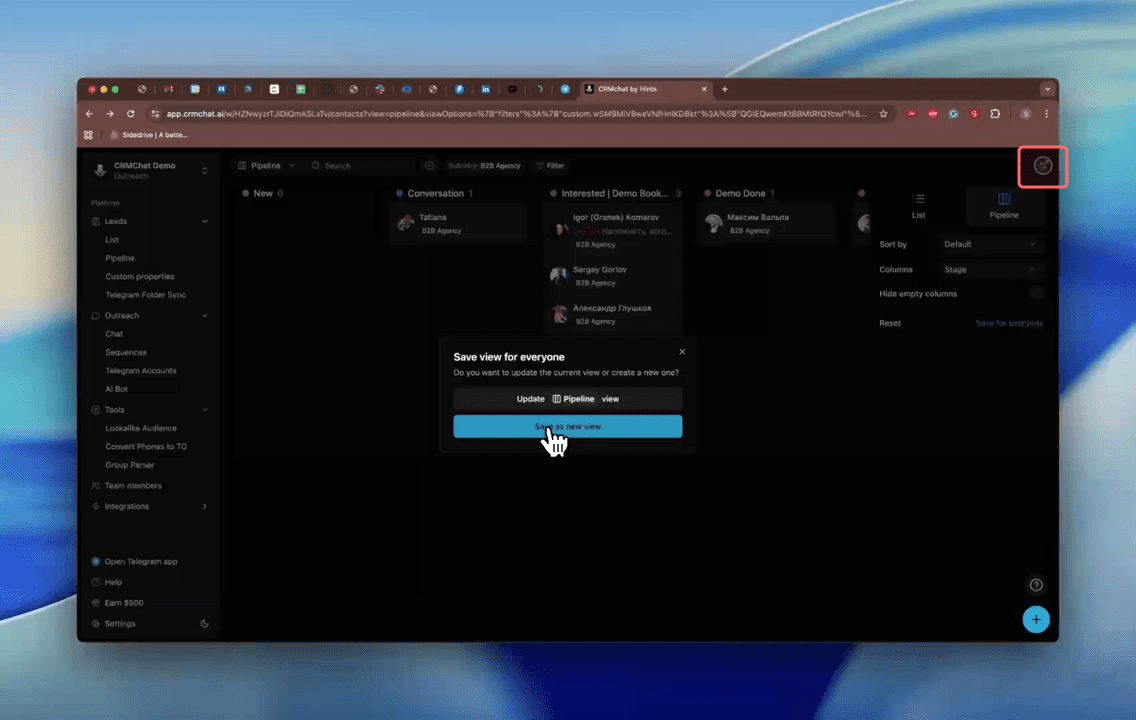This screenshot has width=1136, height=720.
Task: Open Lookalike Audience tool
Action: click(141, 429)
